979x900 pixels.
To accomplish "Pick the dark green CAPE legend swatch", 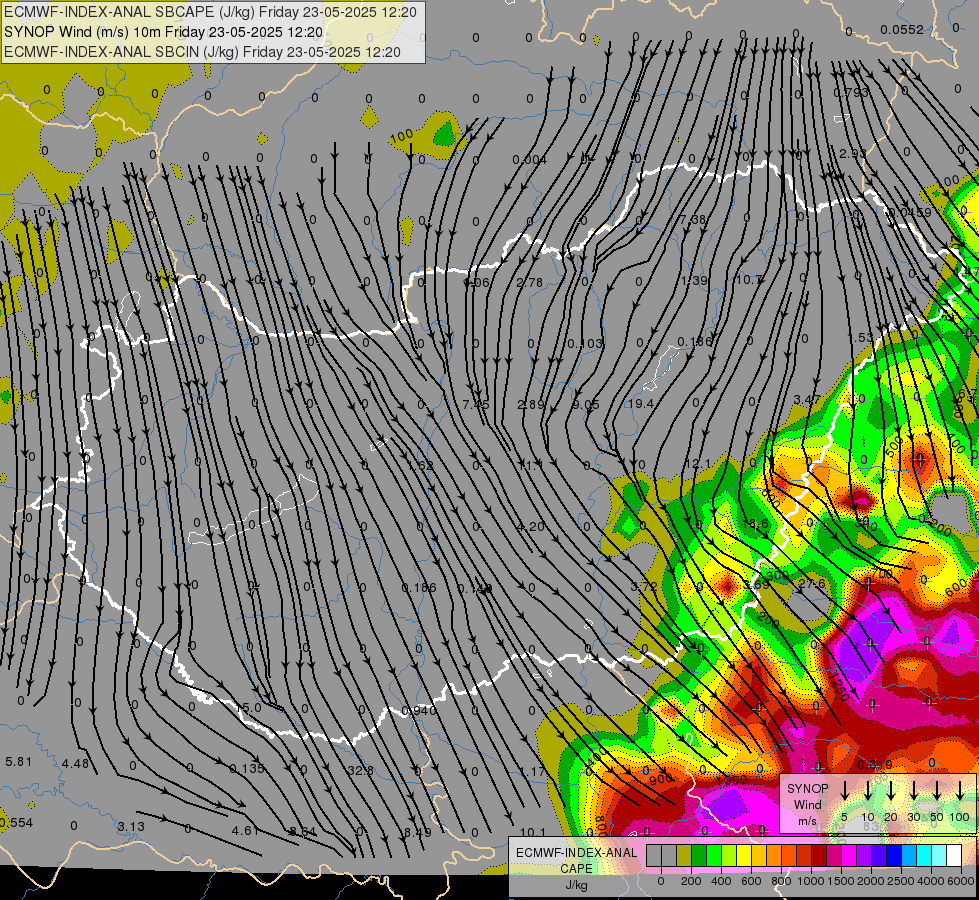I will pos(699,855).
